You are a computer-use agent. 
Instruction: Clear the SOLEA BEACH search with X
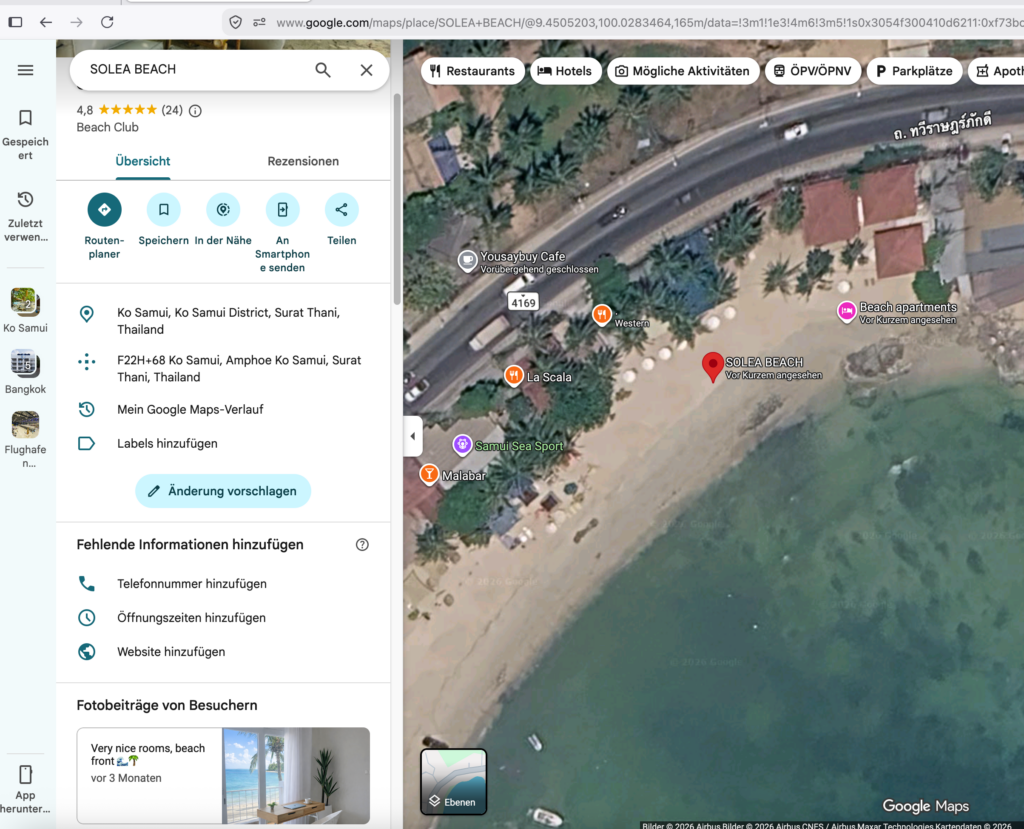tap(366, 70)
